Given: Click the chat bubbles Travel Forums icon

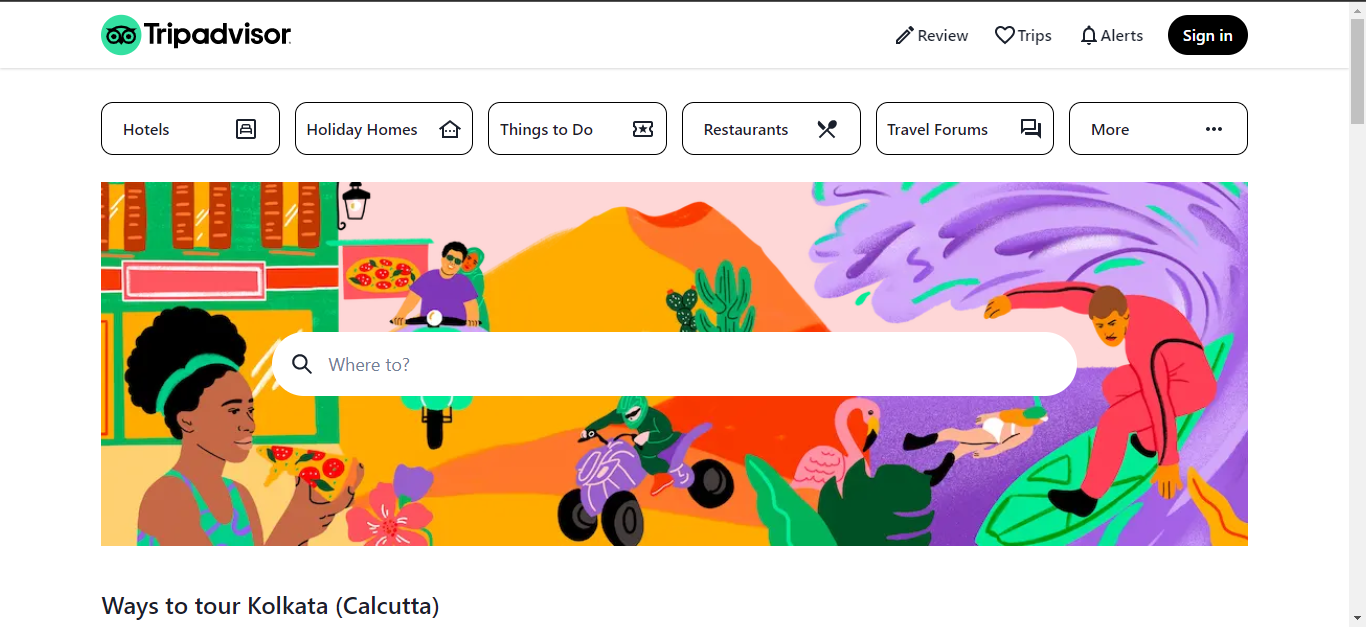Looking at the screenshot, I should pyautogui.click(x=1030, y=129).
